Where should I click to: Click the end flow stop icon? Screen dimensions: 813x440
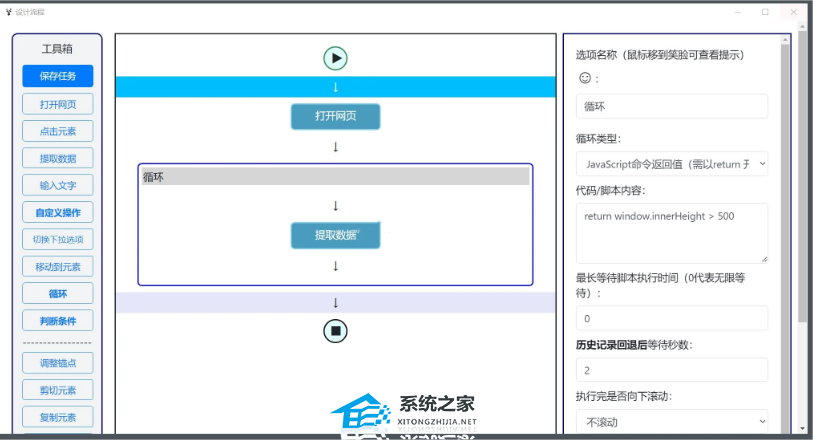(x=335, y=331)
